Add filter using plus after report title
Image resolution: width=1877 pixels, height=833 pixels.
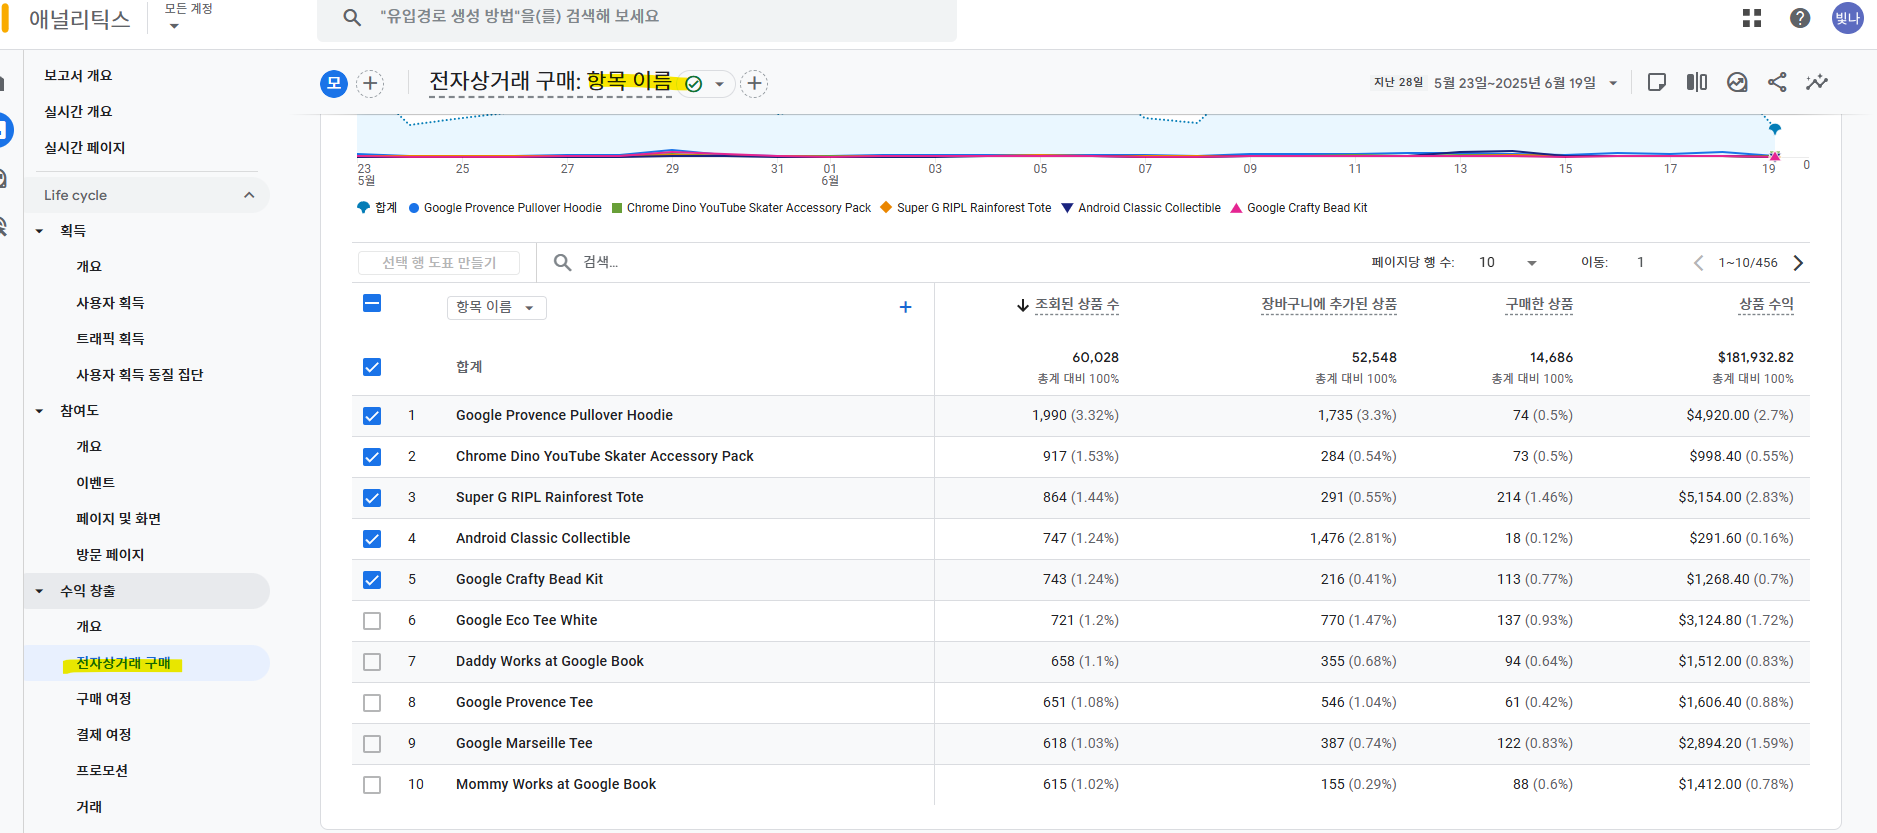754,83
